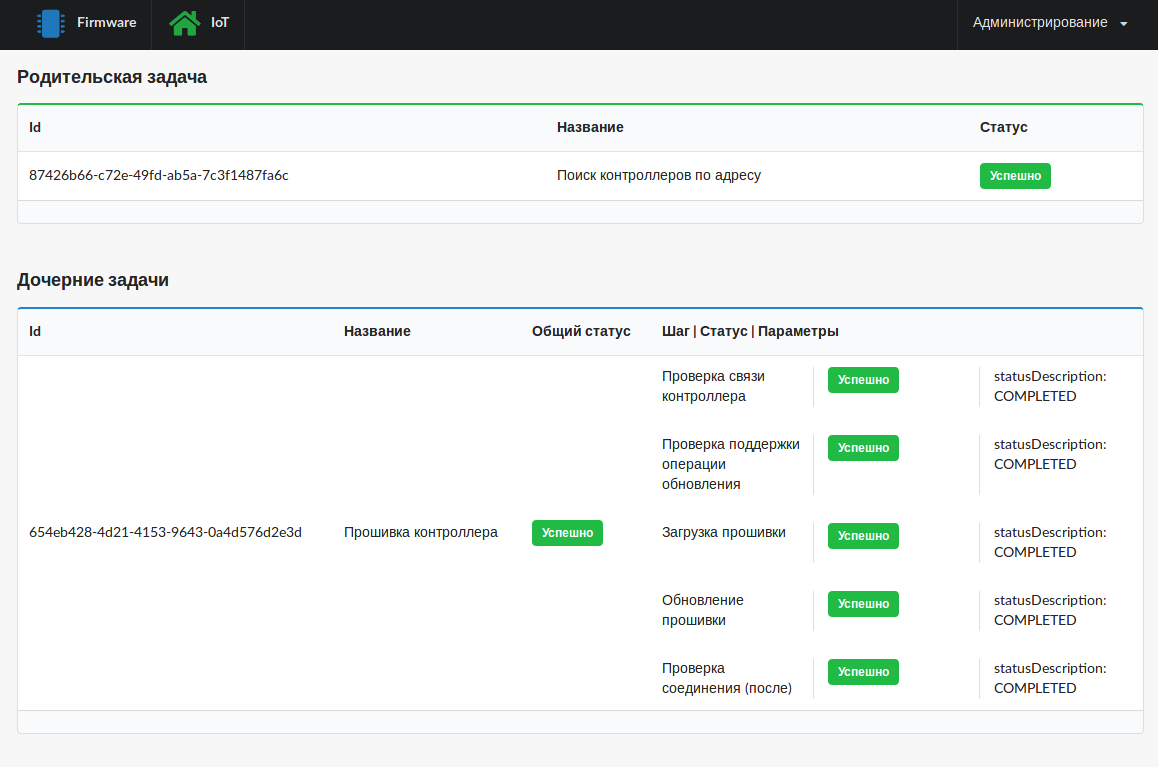Screen dimensions: 1158x767
Task: Click status badge for Обновление прошивки step
Action: tap(863, 604)
